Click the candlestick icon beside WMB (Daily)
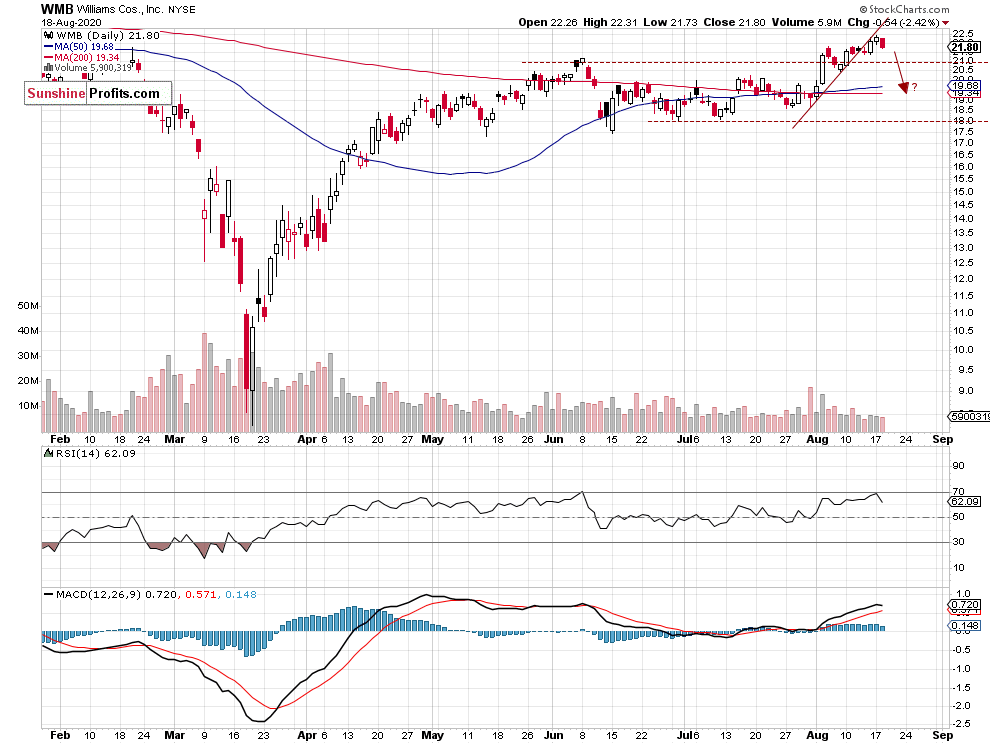Viewport: 990px width, 744px height. point(49,36)
